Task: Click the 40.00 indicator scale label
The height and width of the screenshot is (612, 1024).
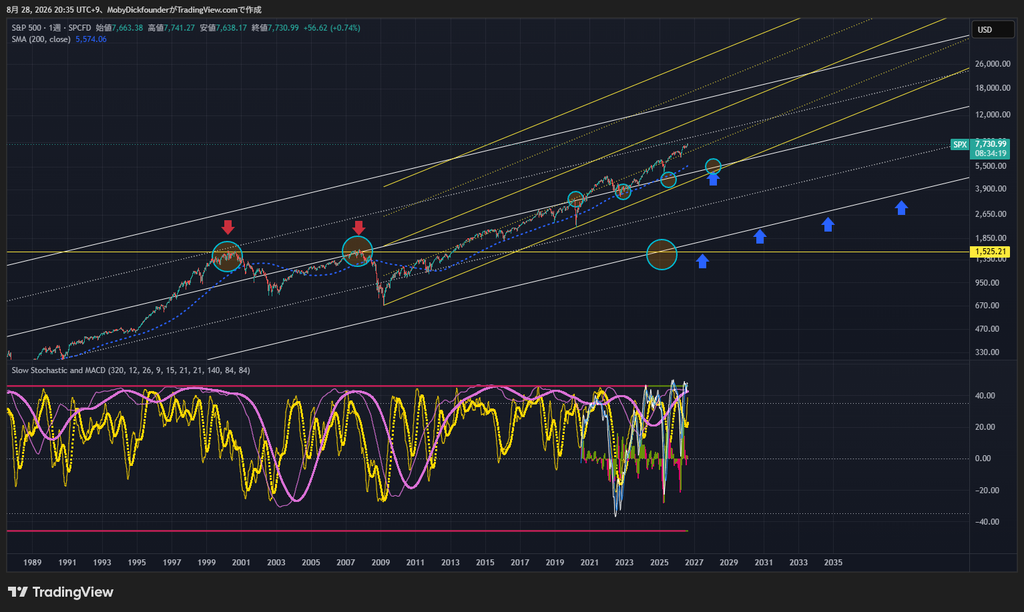Action: (x=985, y=396)
